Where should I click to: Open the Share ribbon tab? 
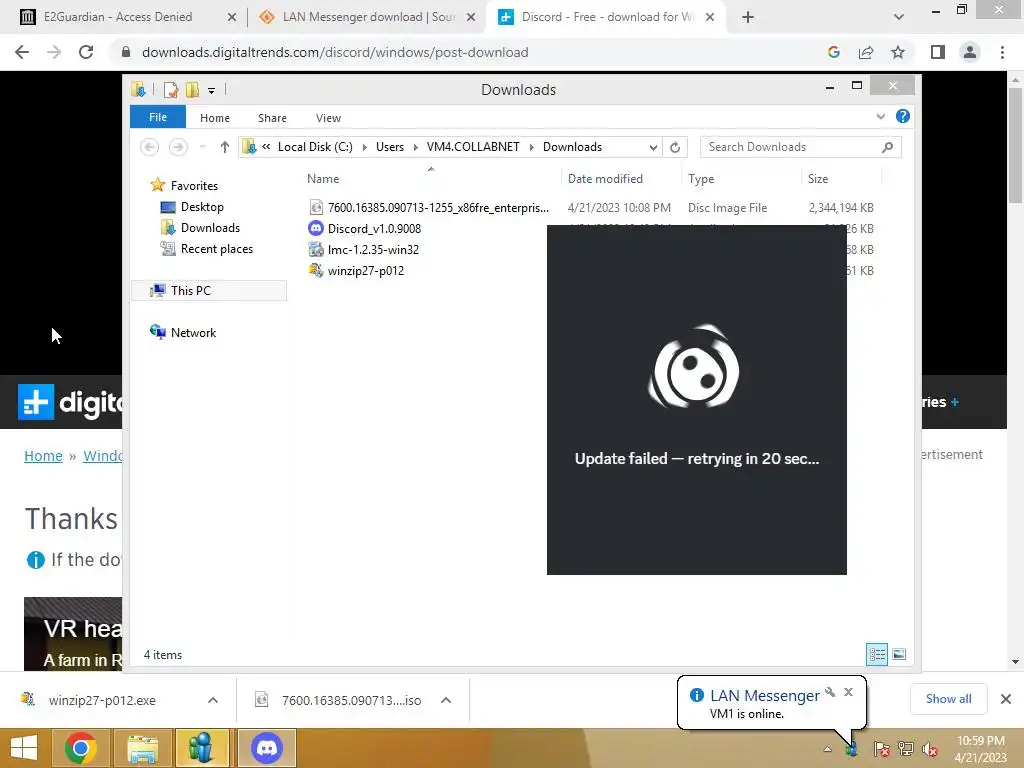click(x=272, y=118)
